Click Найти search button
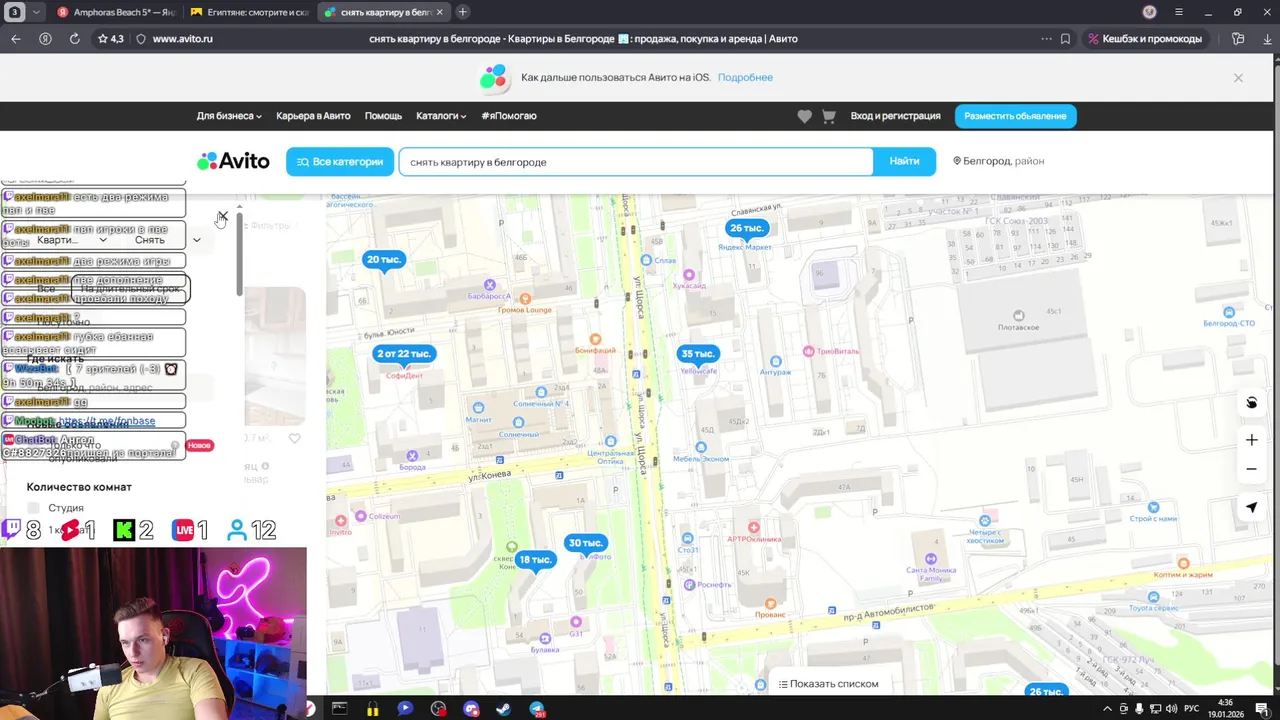 pyautogui.click(x=904, y=161)
